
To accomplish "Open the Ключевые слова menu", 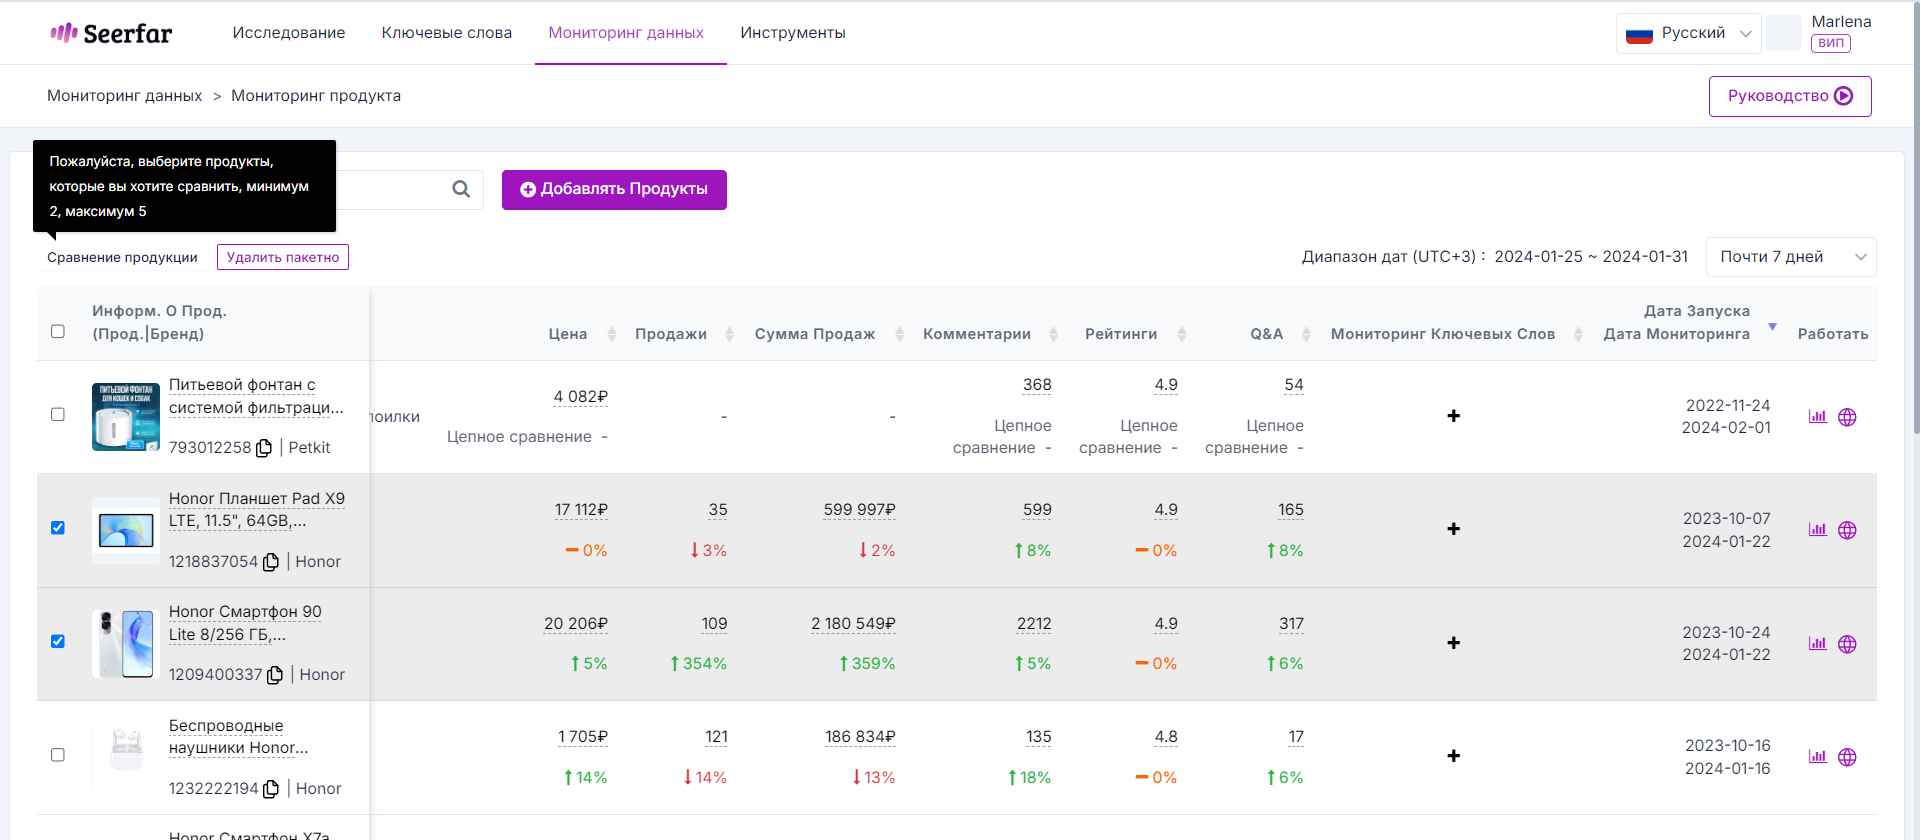I will pyautogui.click(x=447, y=33).
